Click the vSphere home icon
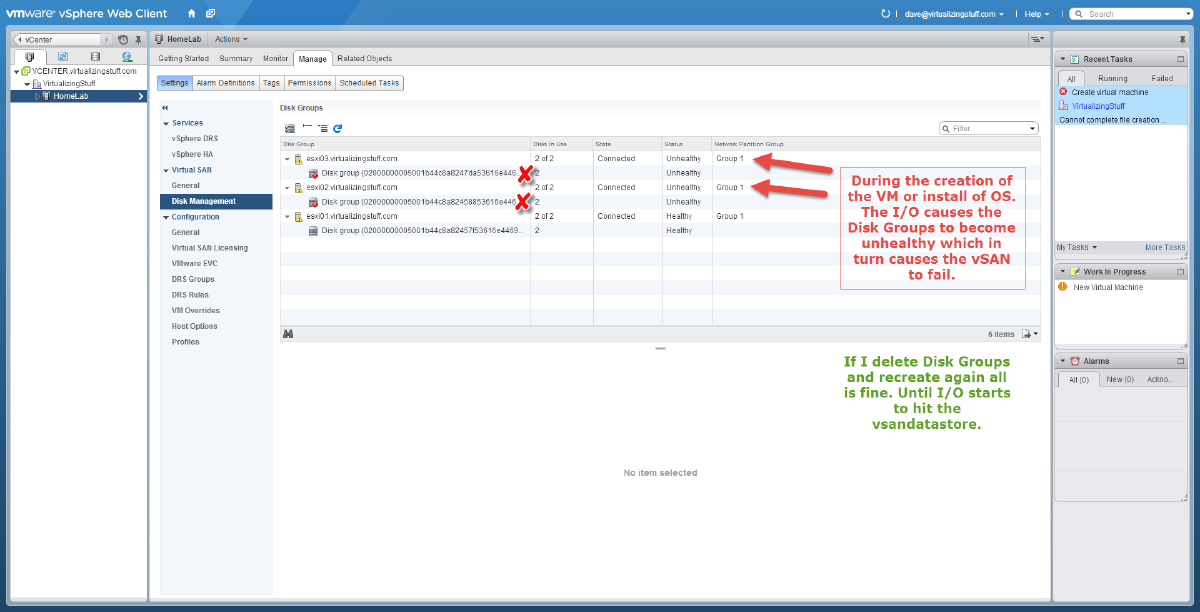1200x612 pixels. tap(192, 14)
